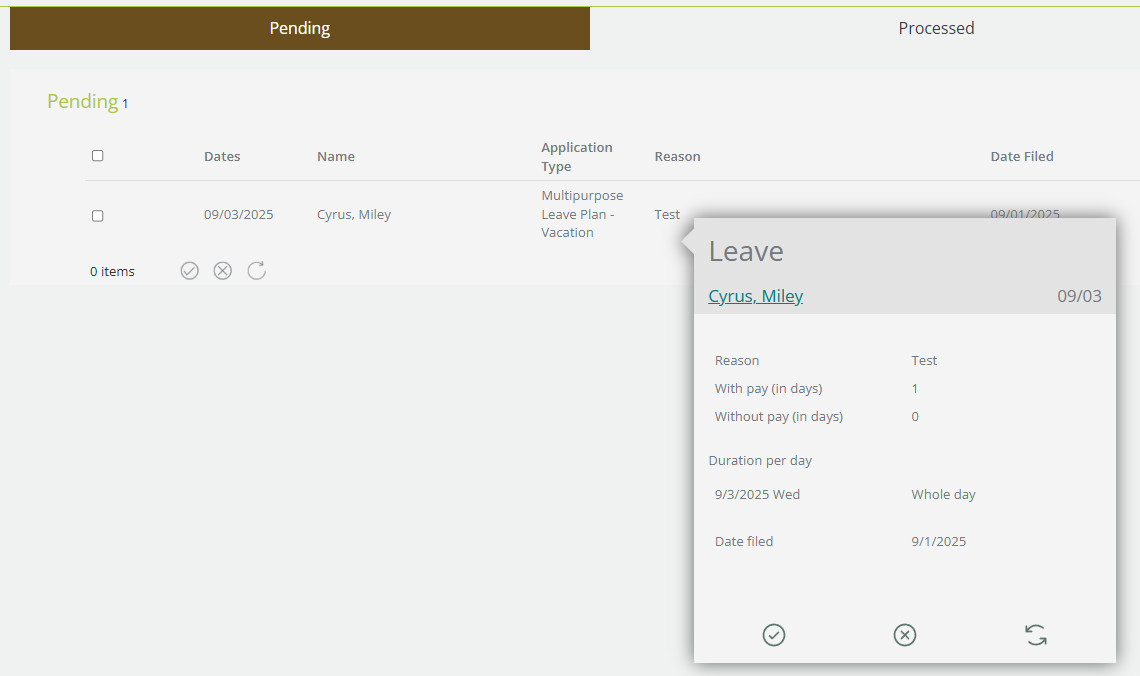Click the bulk approve checkmark icon below the table

(190, 271)
